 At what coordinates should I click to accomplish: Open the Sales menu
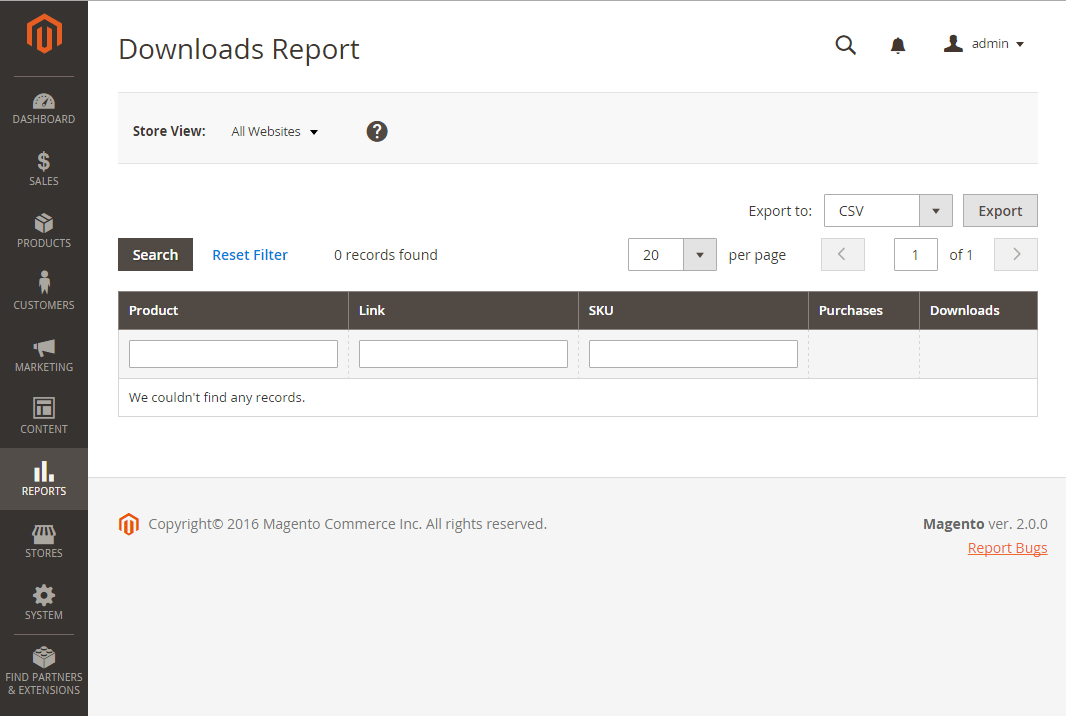[44, 170]
